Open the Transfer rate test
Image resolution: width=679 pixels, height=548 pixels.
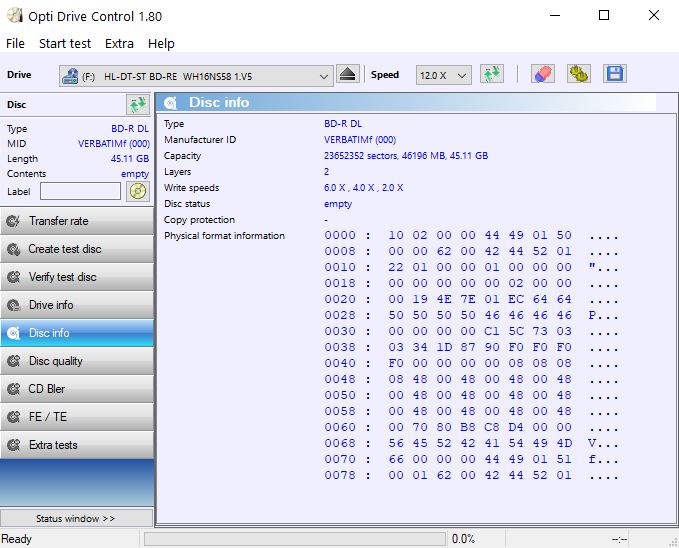point(77,221)
